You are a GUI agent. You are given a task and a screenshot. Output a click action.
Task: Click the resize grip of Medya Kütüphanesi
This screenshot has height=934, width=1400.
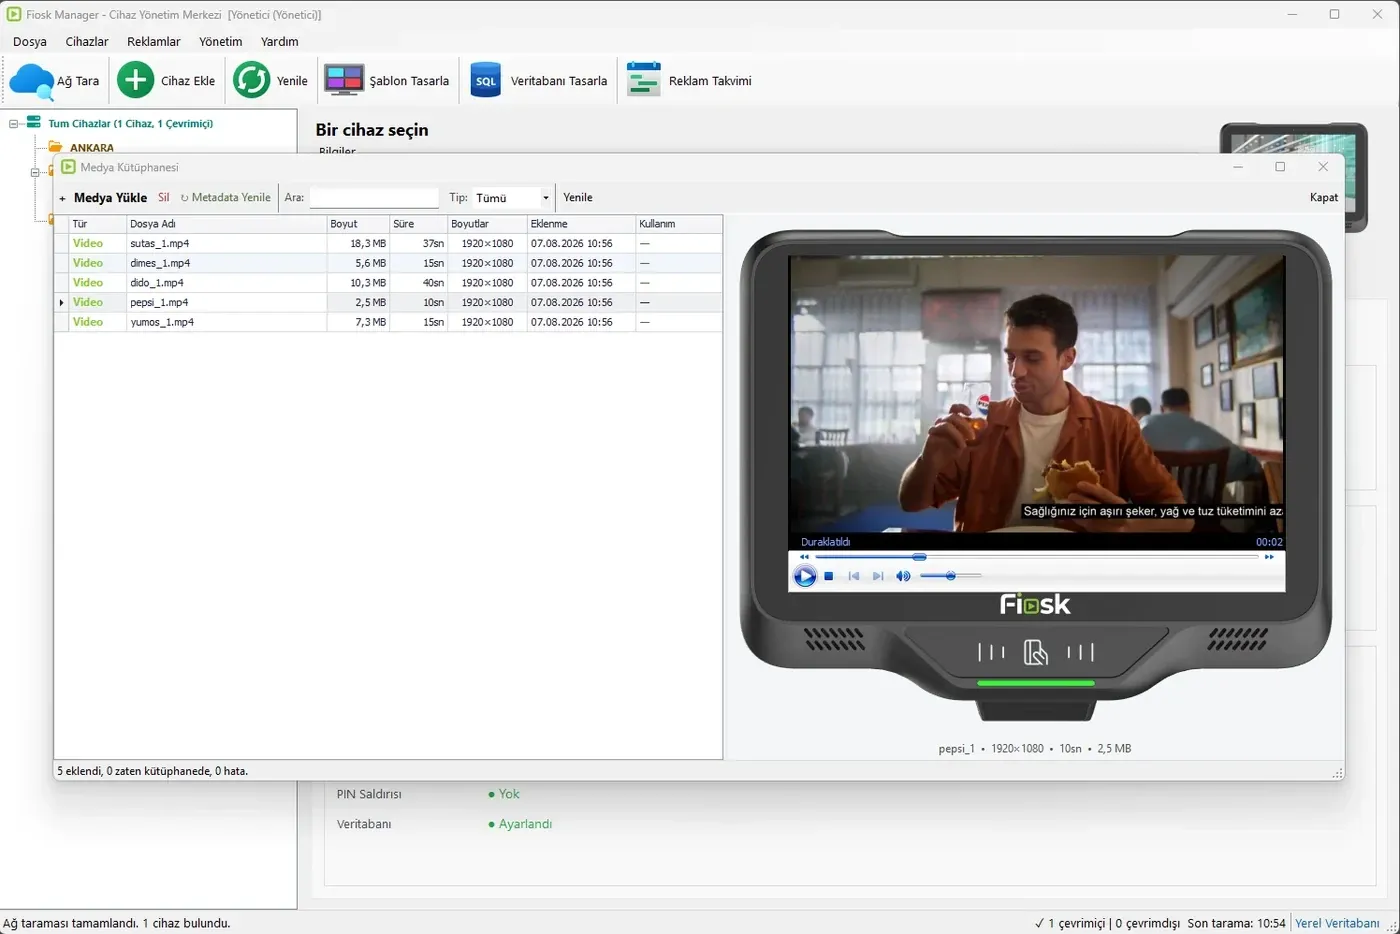(1337, 773)
